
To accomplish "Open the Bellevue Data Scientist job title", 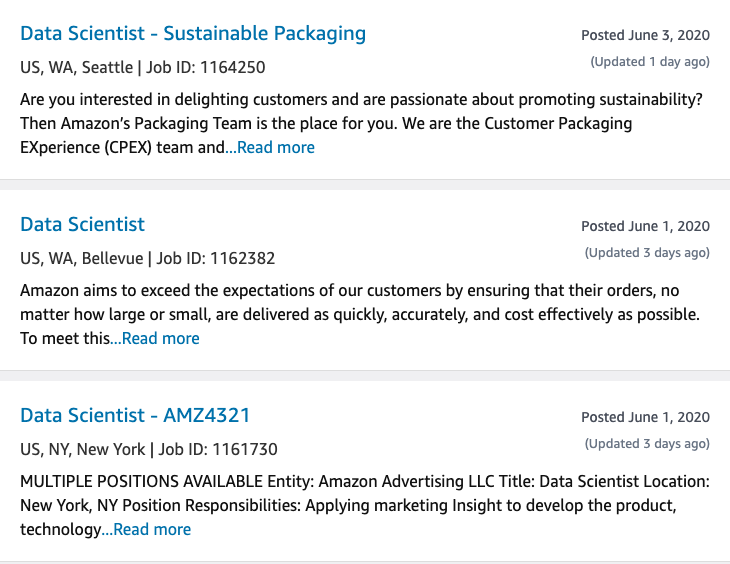I will [x=82, y=224].
